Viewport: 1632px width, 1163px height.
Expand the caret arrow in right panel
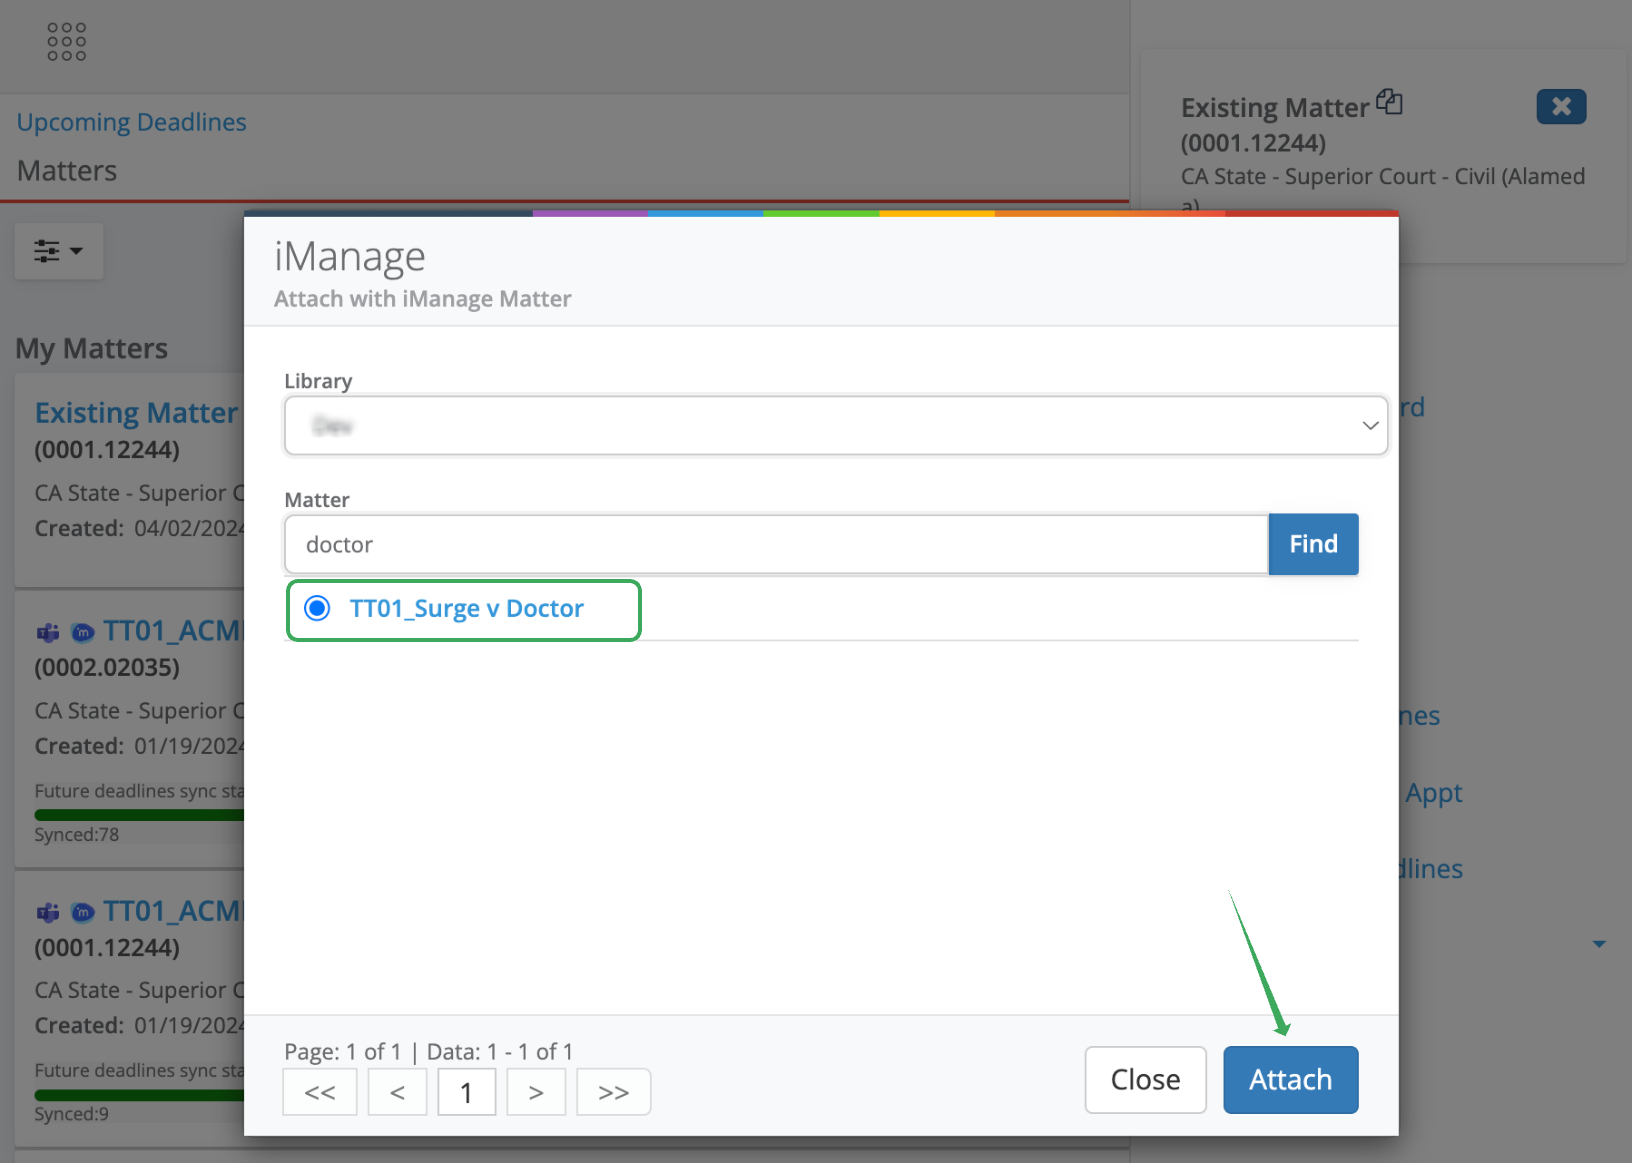1599,944
